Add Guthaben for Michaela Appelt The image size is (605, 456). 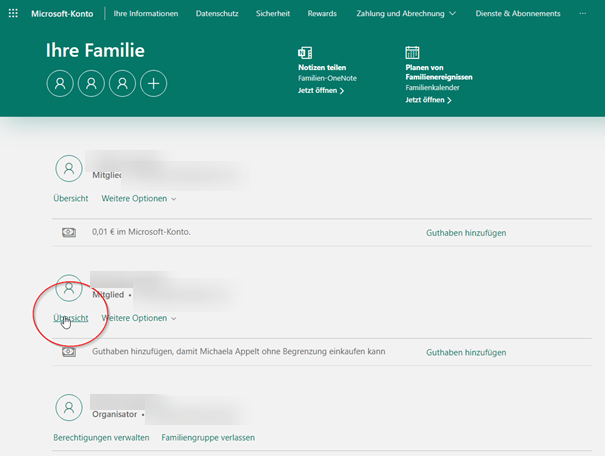[466, 352]
